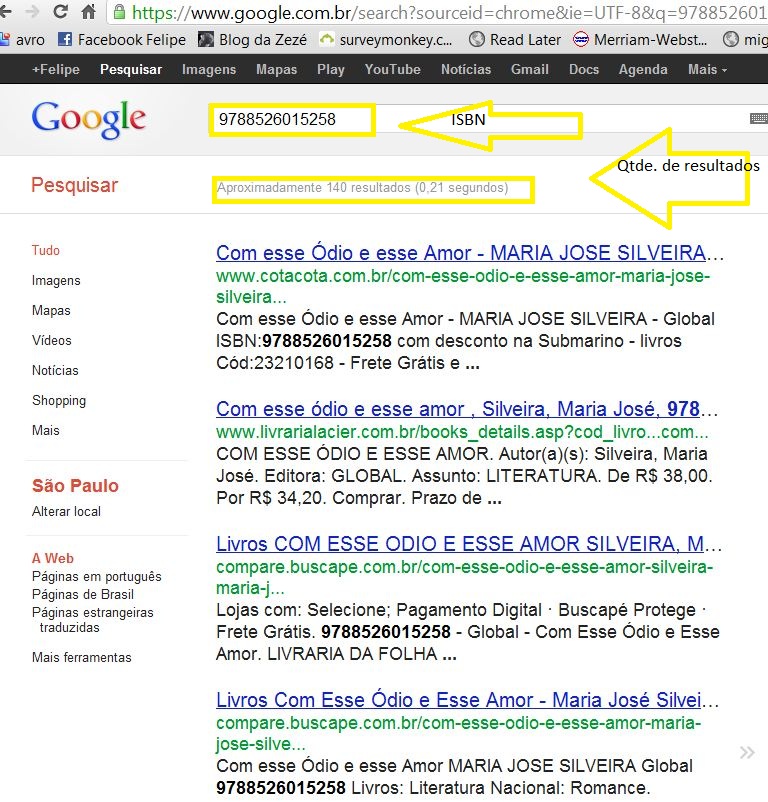Select Pesquisar in the black Google bar
The height and width of the screenshot is (802, 768).
tap(131, 70)
